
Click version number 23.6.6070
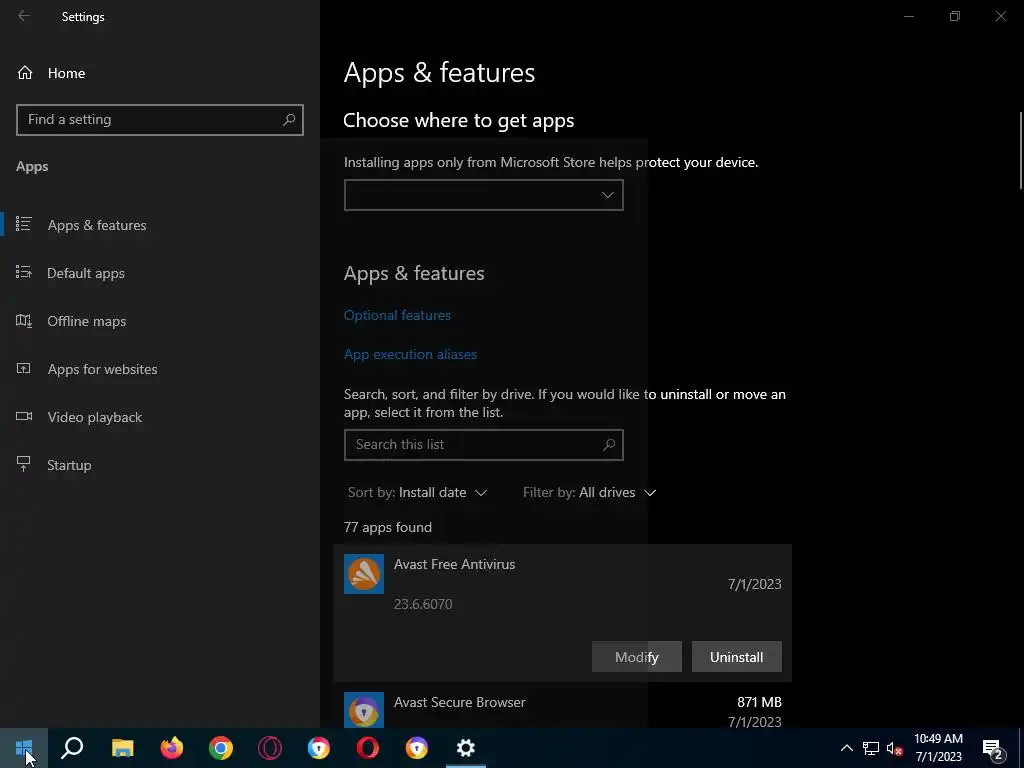pos(423,604)
